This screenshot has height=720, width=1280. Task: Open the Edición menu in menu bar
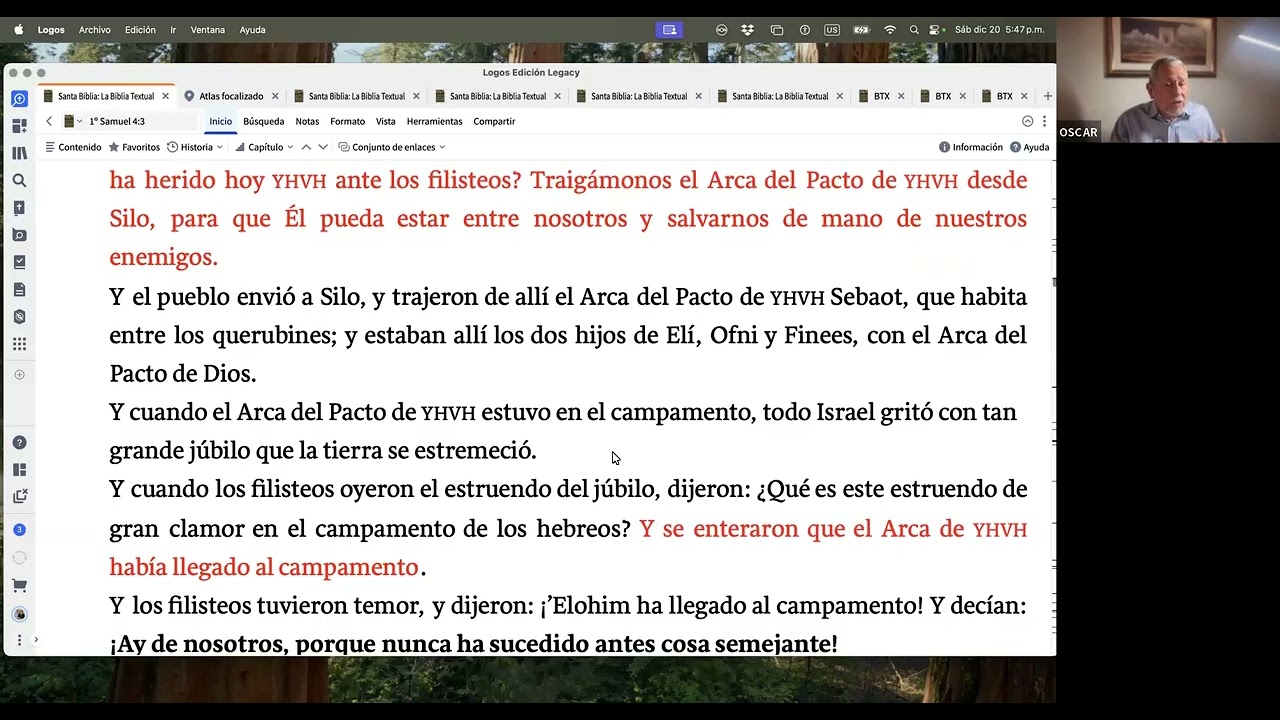(x=140, y=30)
